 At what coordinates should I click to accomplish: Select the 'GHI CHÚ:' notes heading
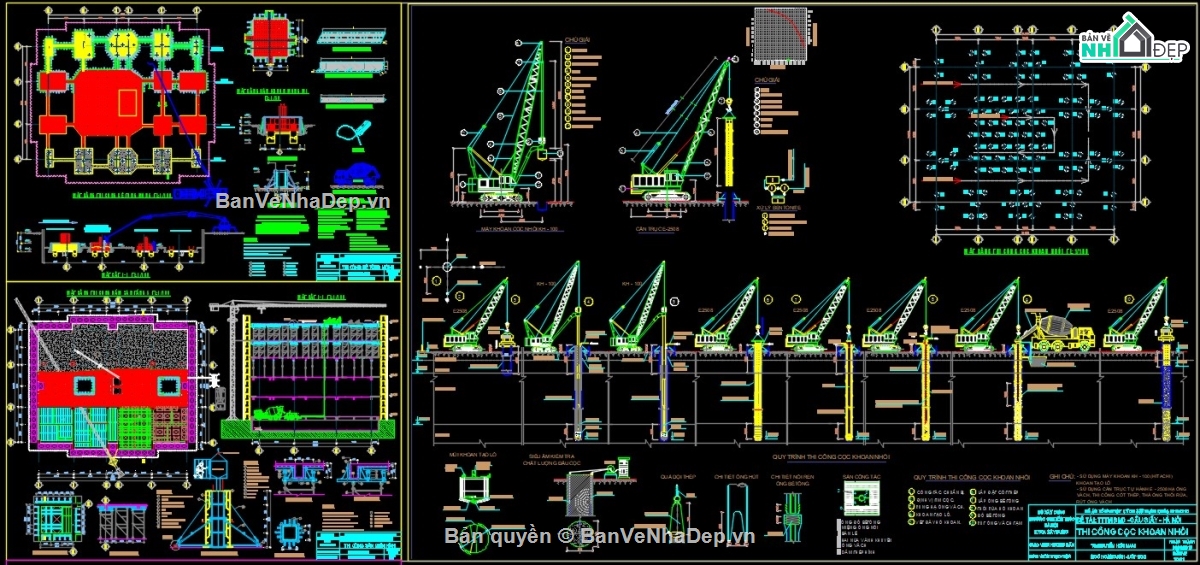1063,477
